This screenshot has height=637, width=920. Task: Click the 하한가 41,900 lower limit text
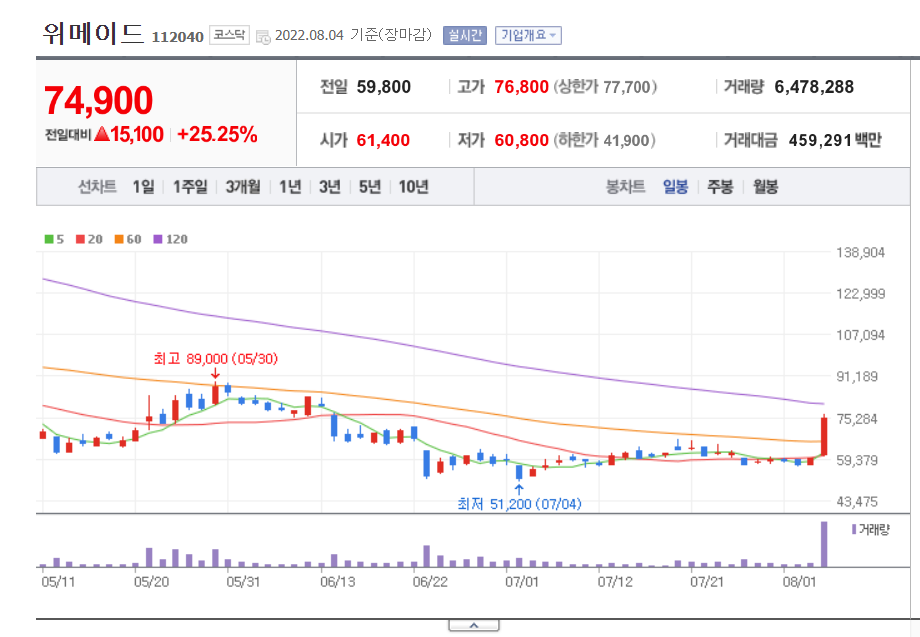coord(604,140)
